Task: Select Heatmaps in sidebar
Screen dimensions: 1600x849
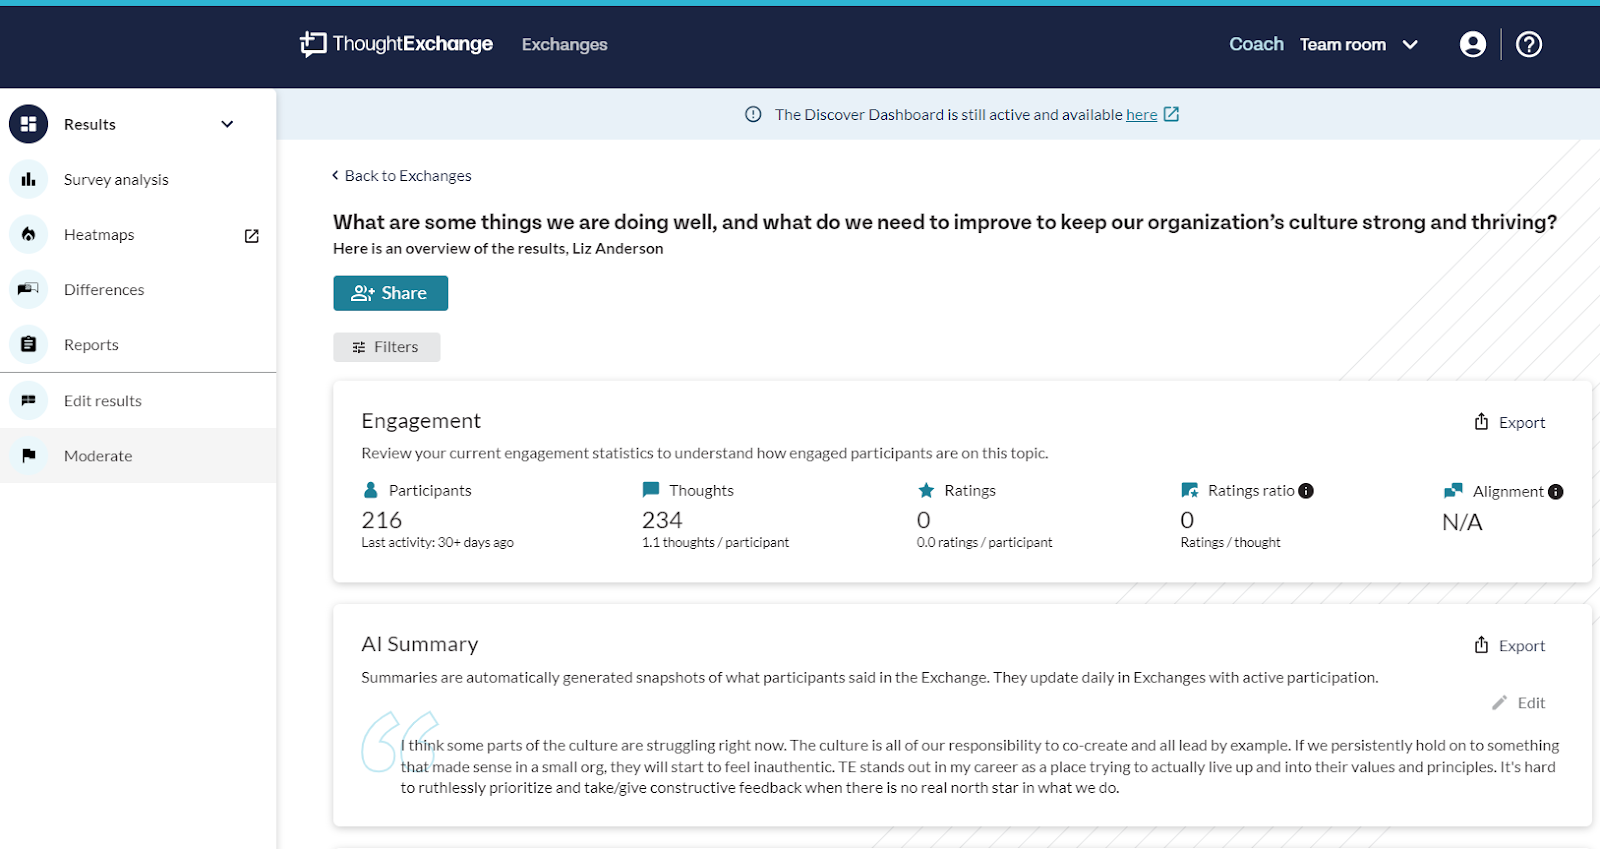Action: [x=138, y=234]
